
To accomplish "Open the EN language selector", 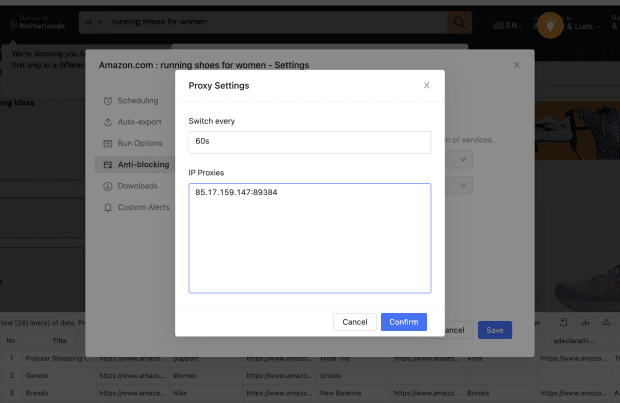I will click(x=508, y=26).
